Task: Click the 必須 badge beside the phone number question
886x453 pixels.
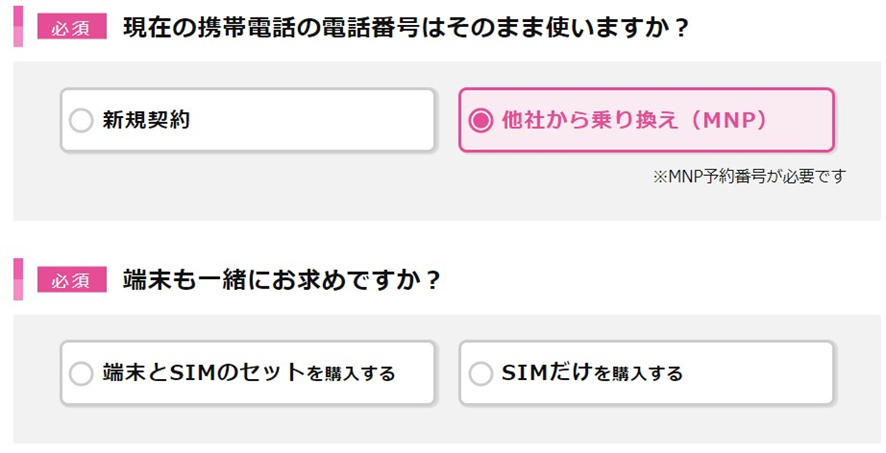Action: 71,27
